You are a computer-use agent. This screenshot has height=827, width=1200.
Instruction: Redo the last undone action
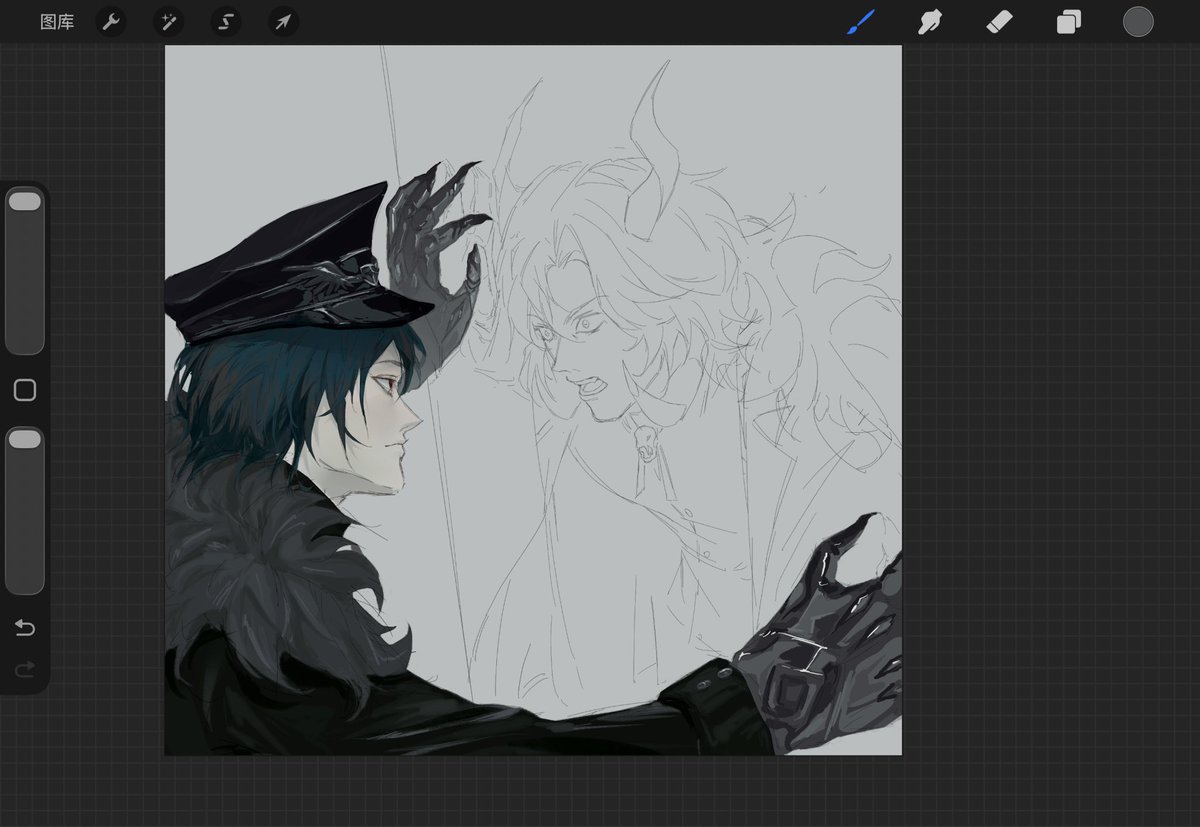click(x=25, y=668)
